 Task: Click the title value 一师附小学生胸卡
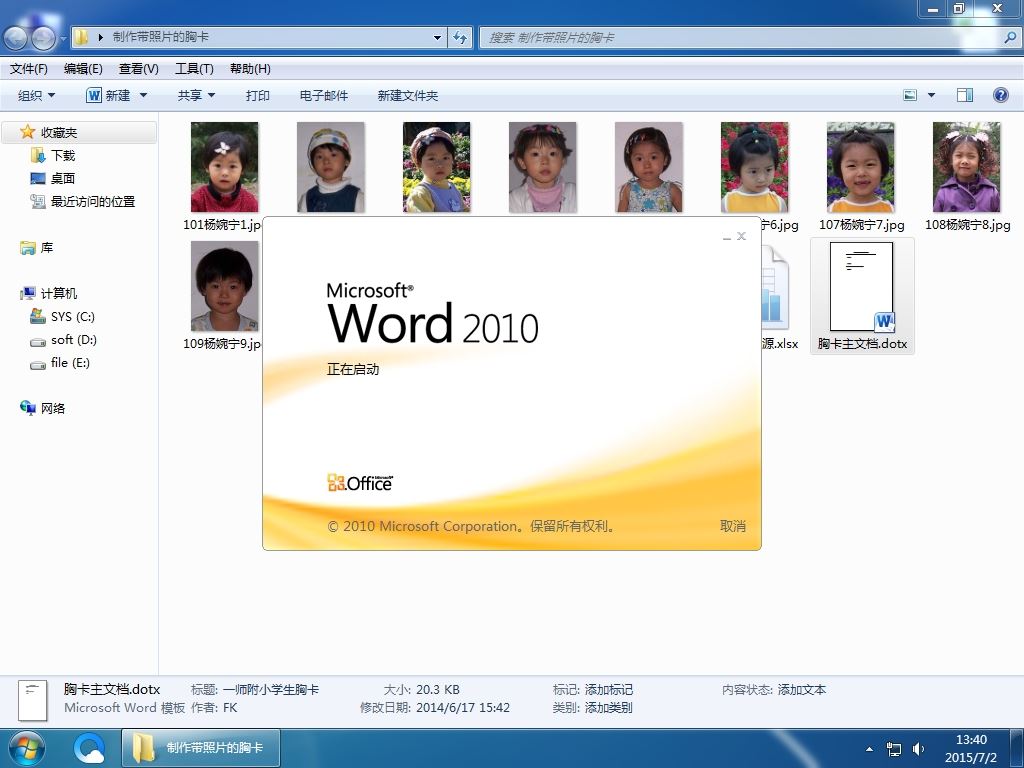coord(271,690)
